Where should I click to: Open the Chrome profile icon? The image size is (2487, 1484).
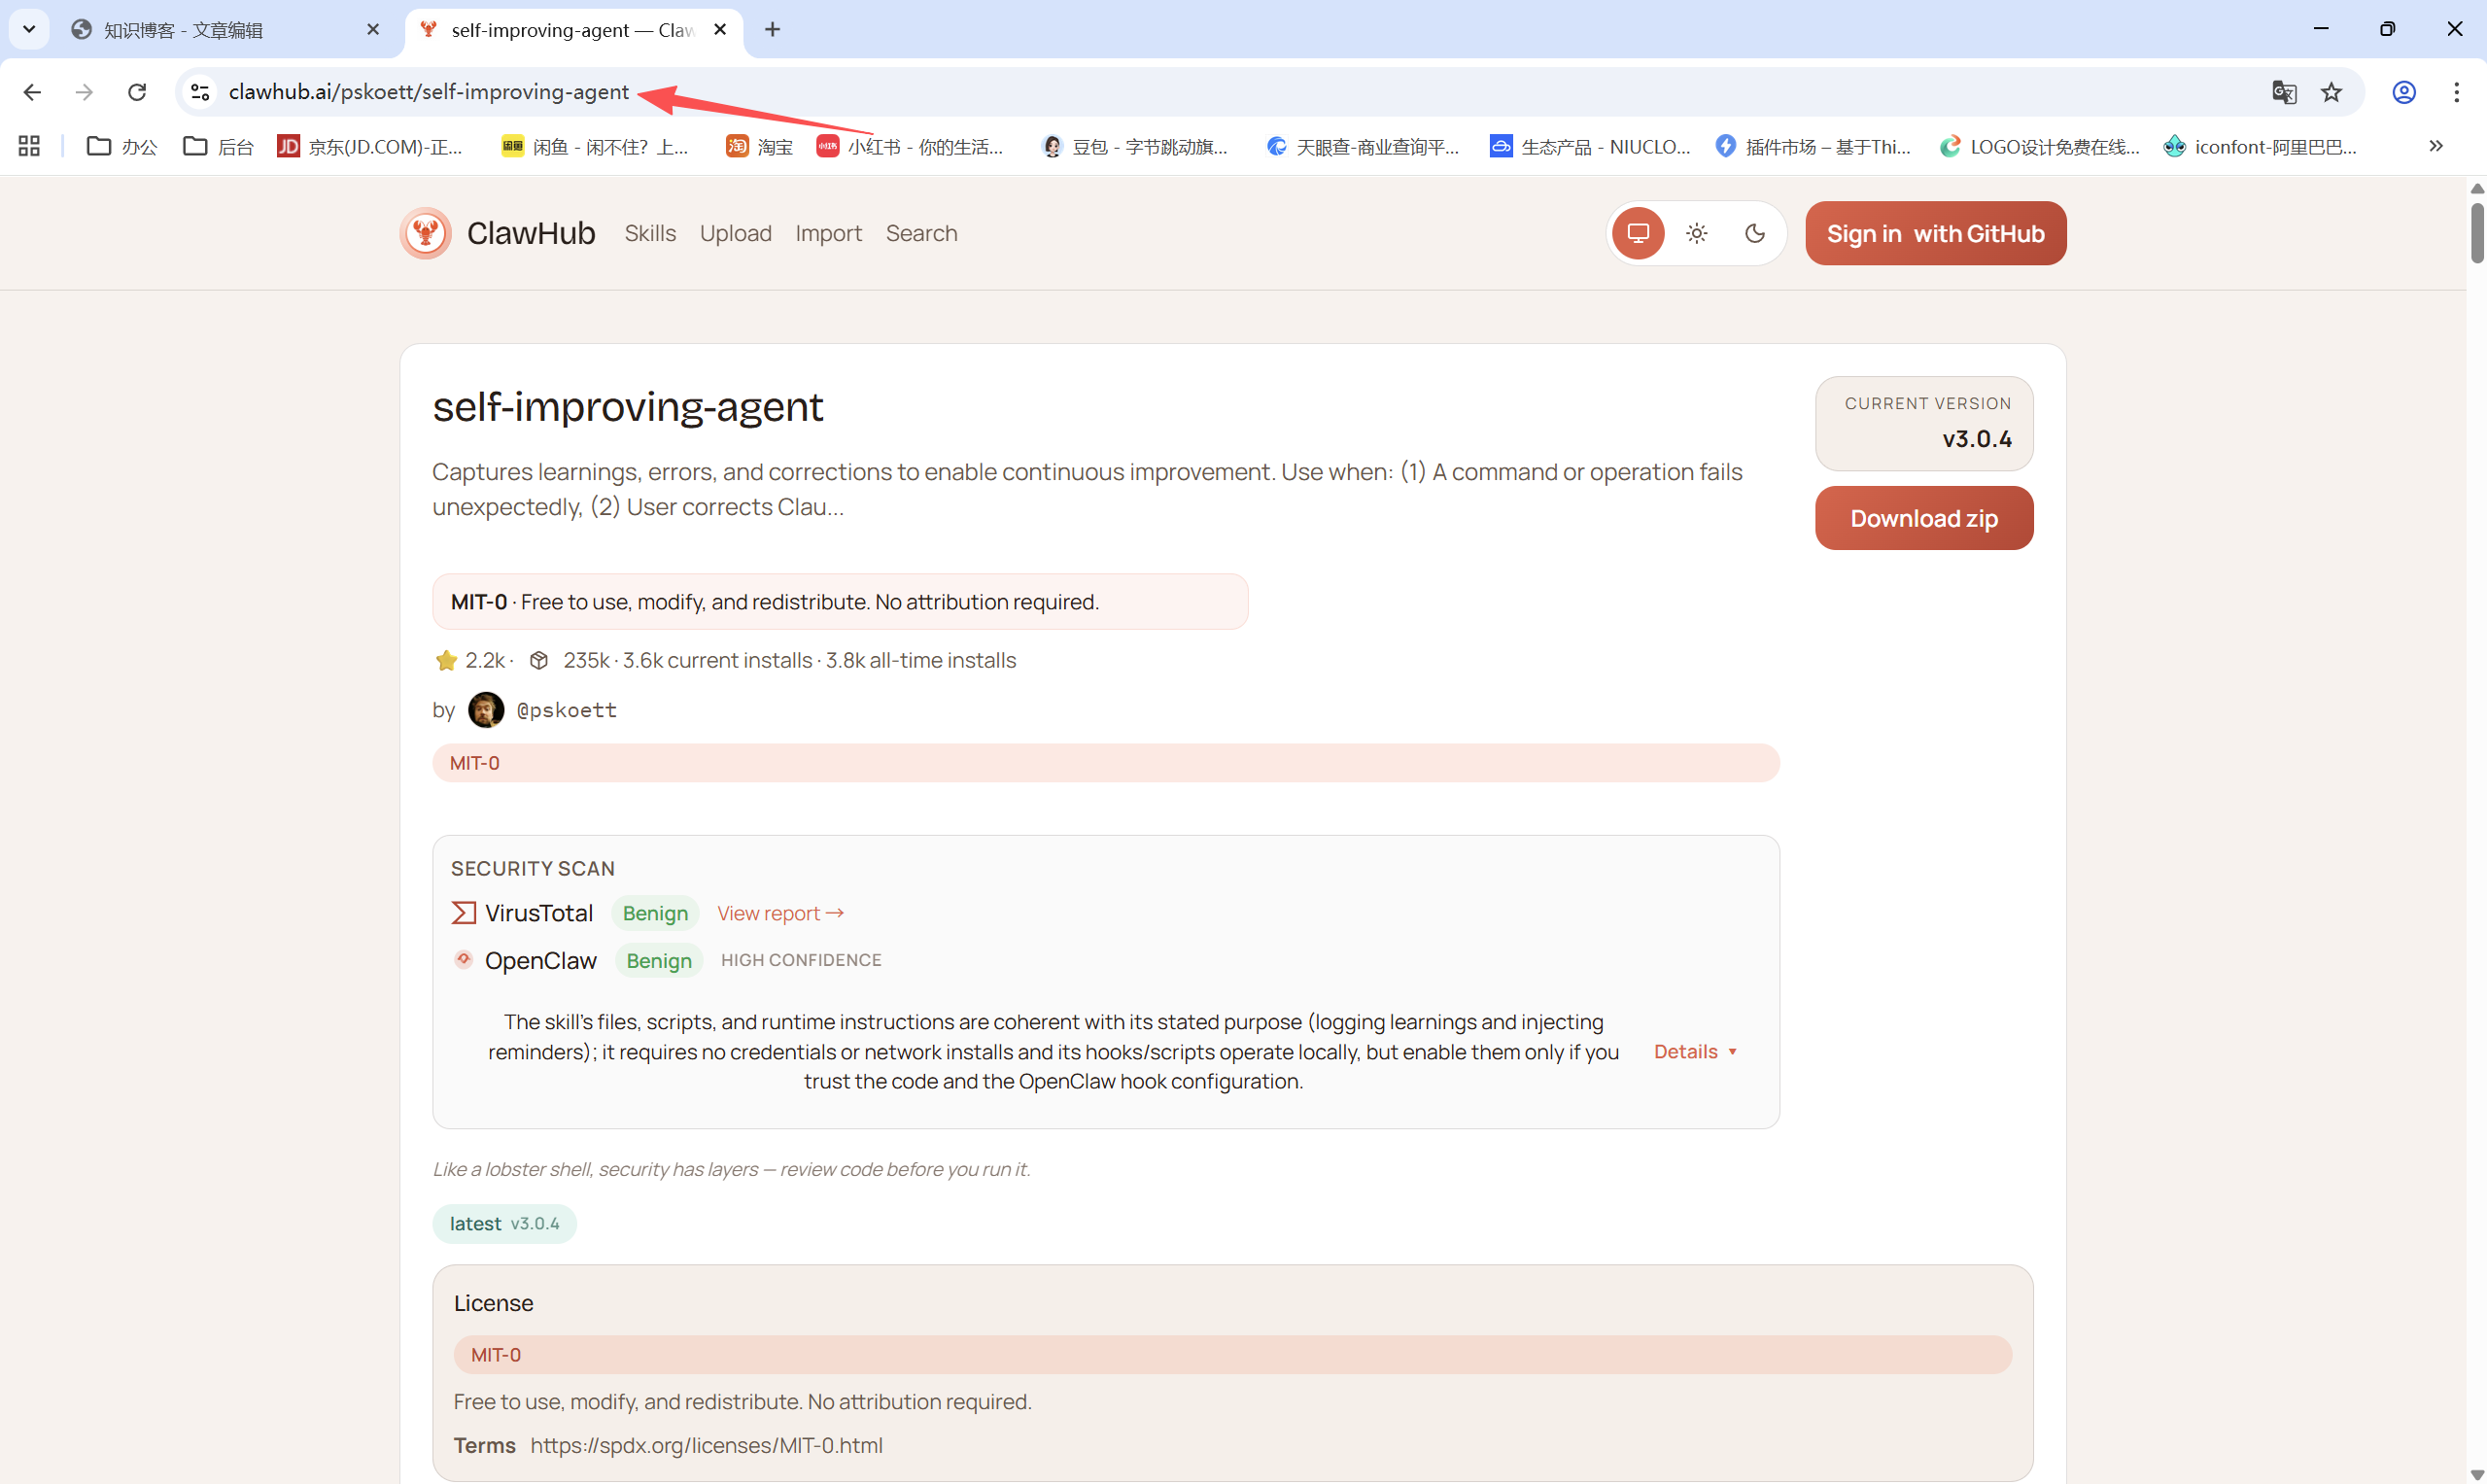[2404, 92]
